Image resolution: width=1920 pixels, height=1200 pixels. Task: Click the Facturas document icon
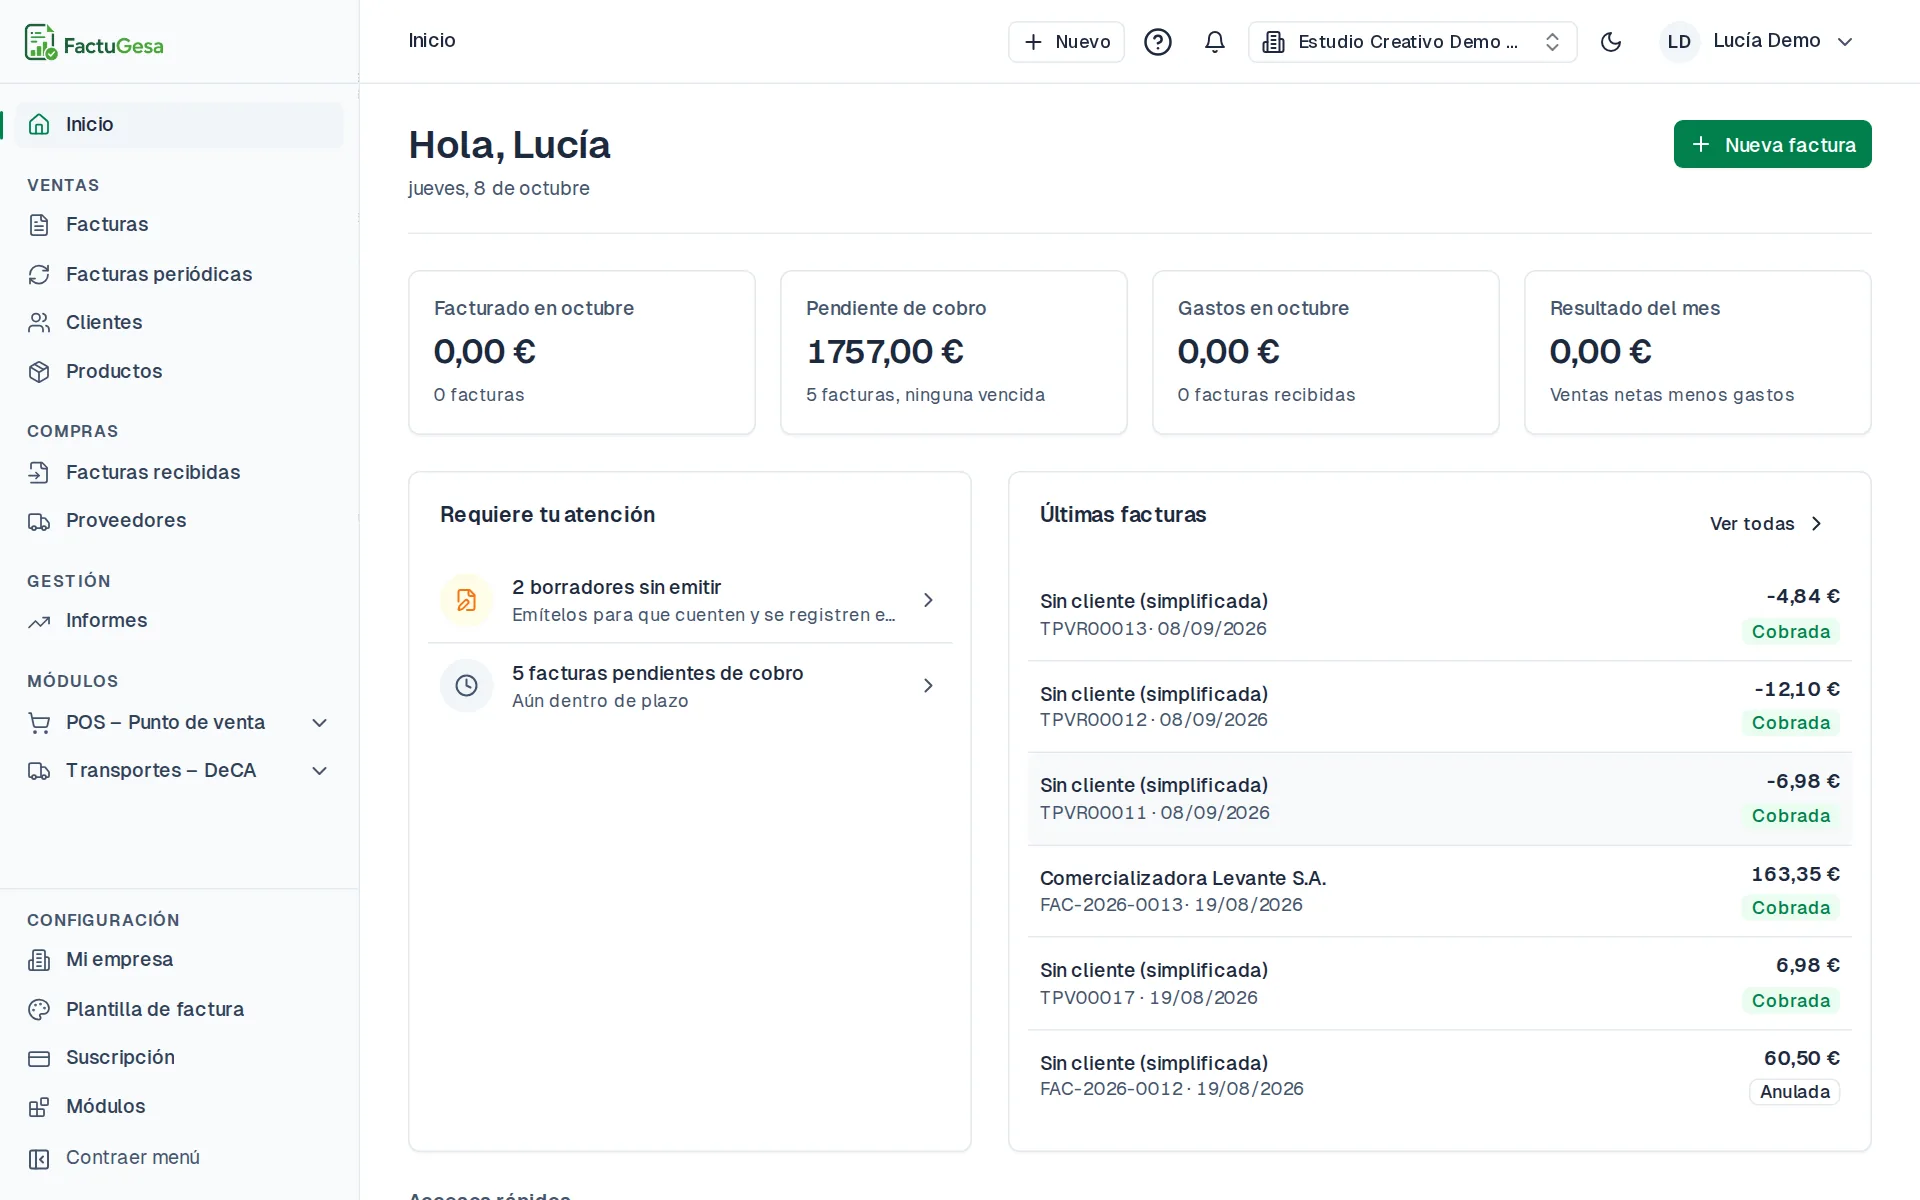tap(39, 225)
